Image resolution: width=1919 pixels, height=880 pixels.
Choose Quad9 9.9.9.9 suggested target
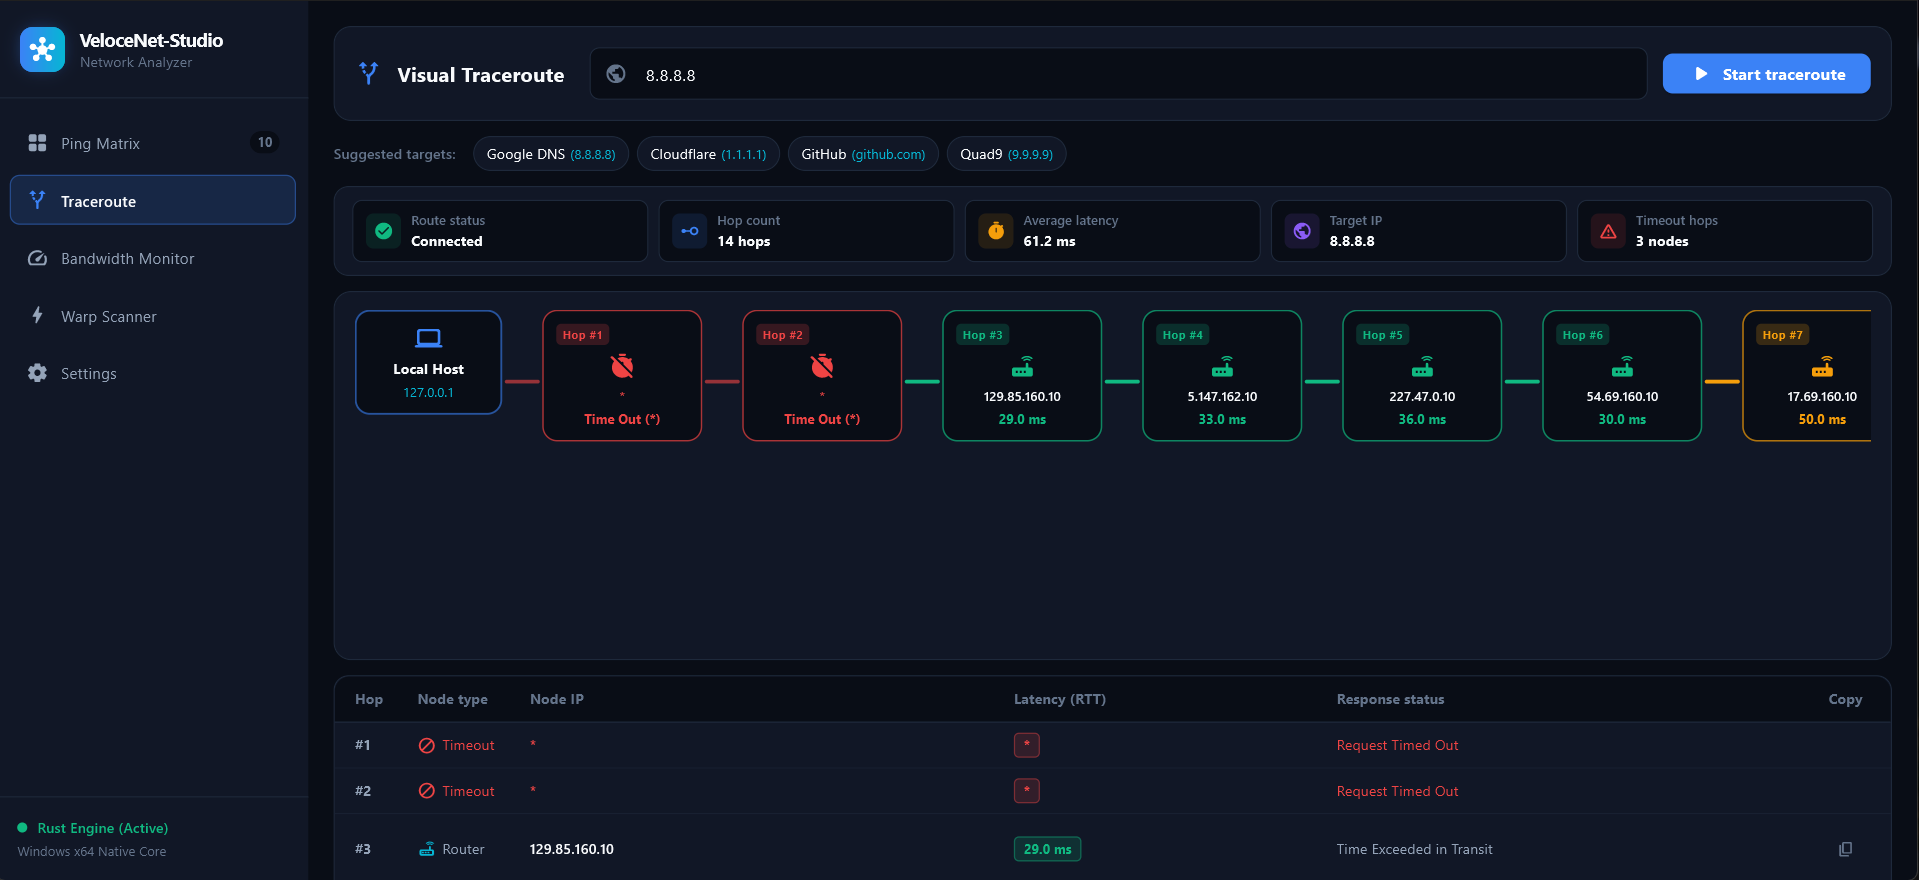1006,154
